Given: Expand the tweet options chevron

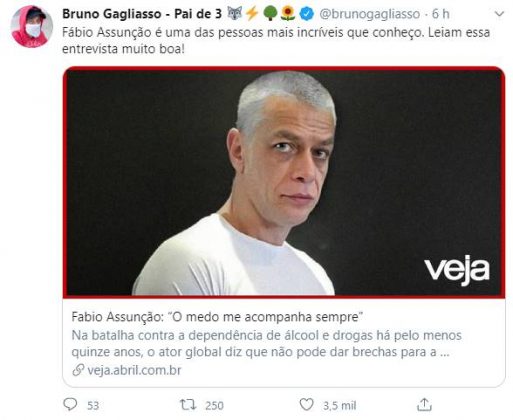Looking at the screenshot, I should [499, 14].
